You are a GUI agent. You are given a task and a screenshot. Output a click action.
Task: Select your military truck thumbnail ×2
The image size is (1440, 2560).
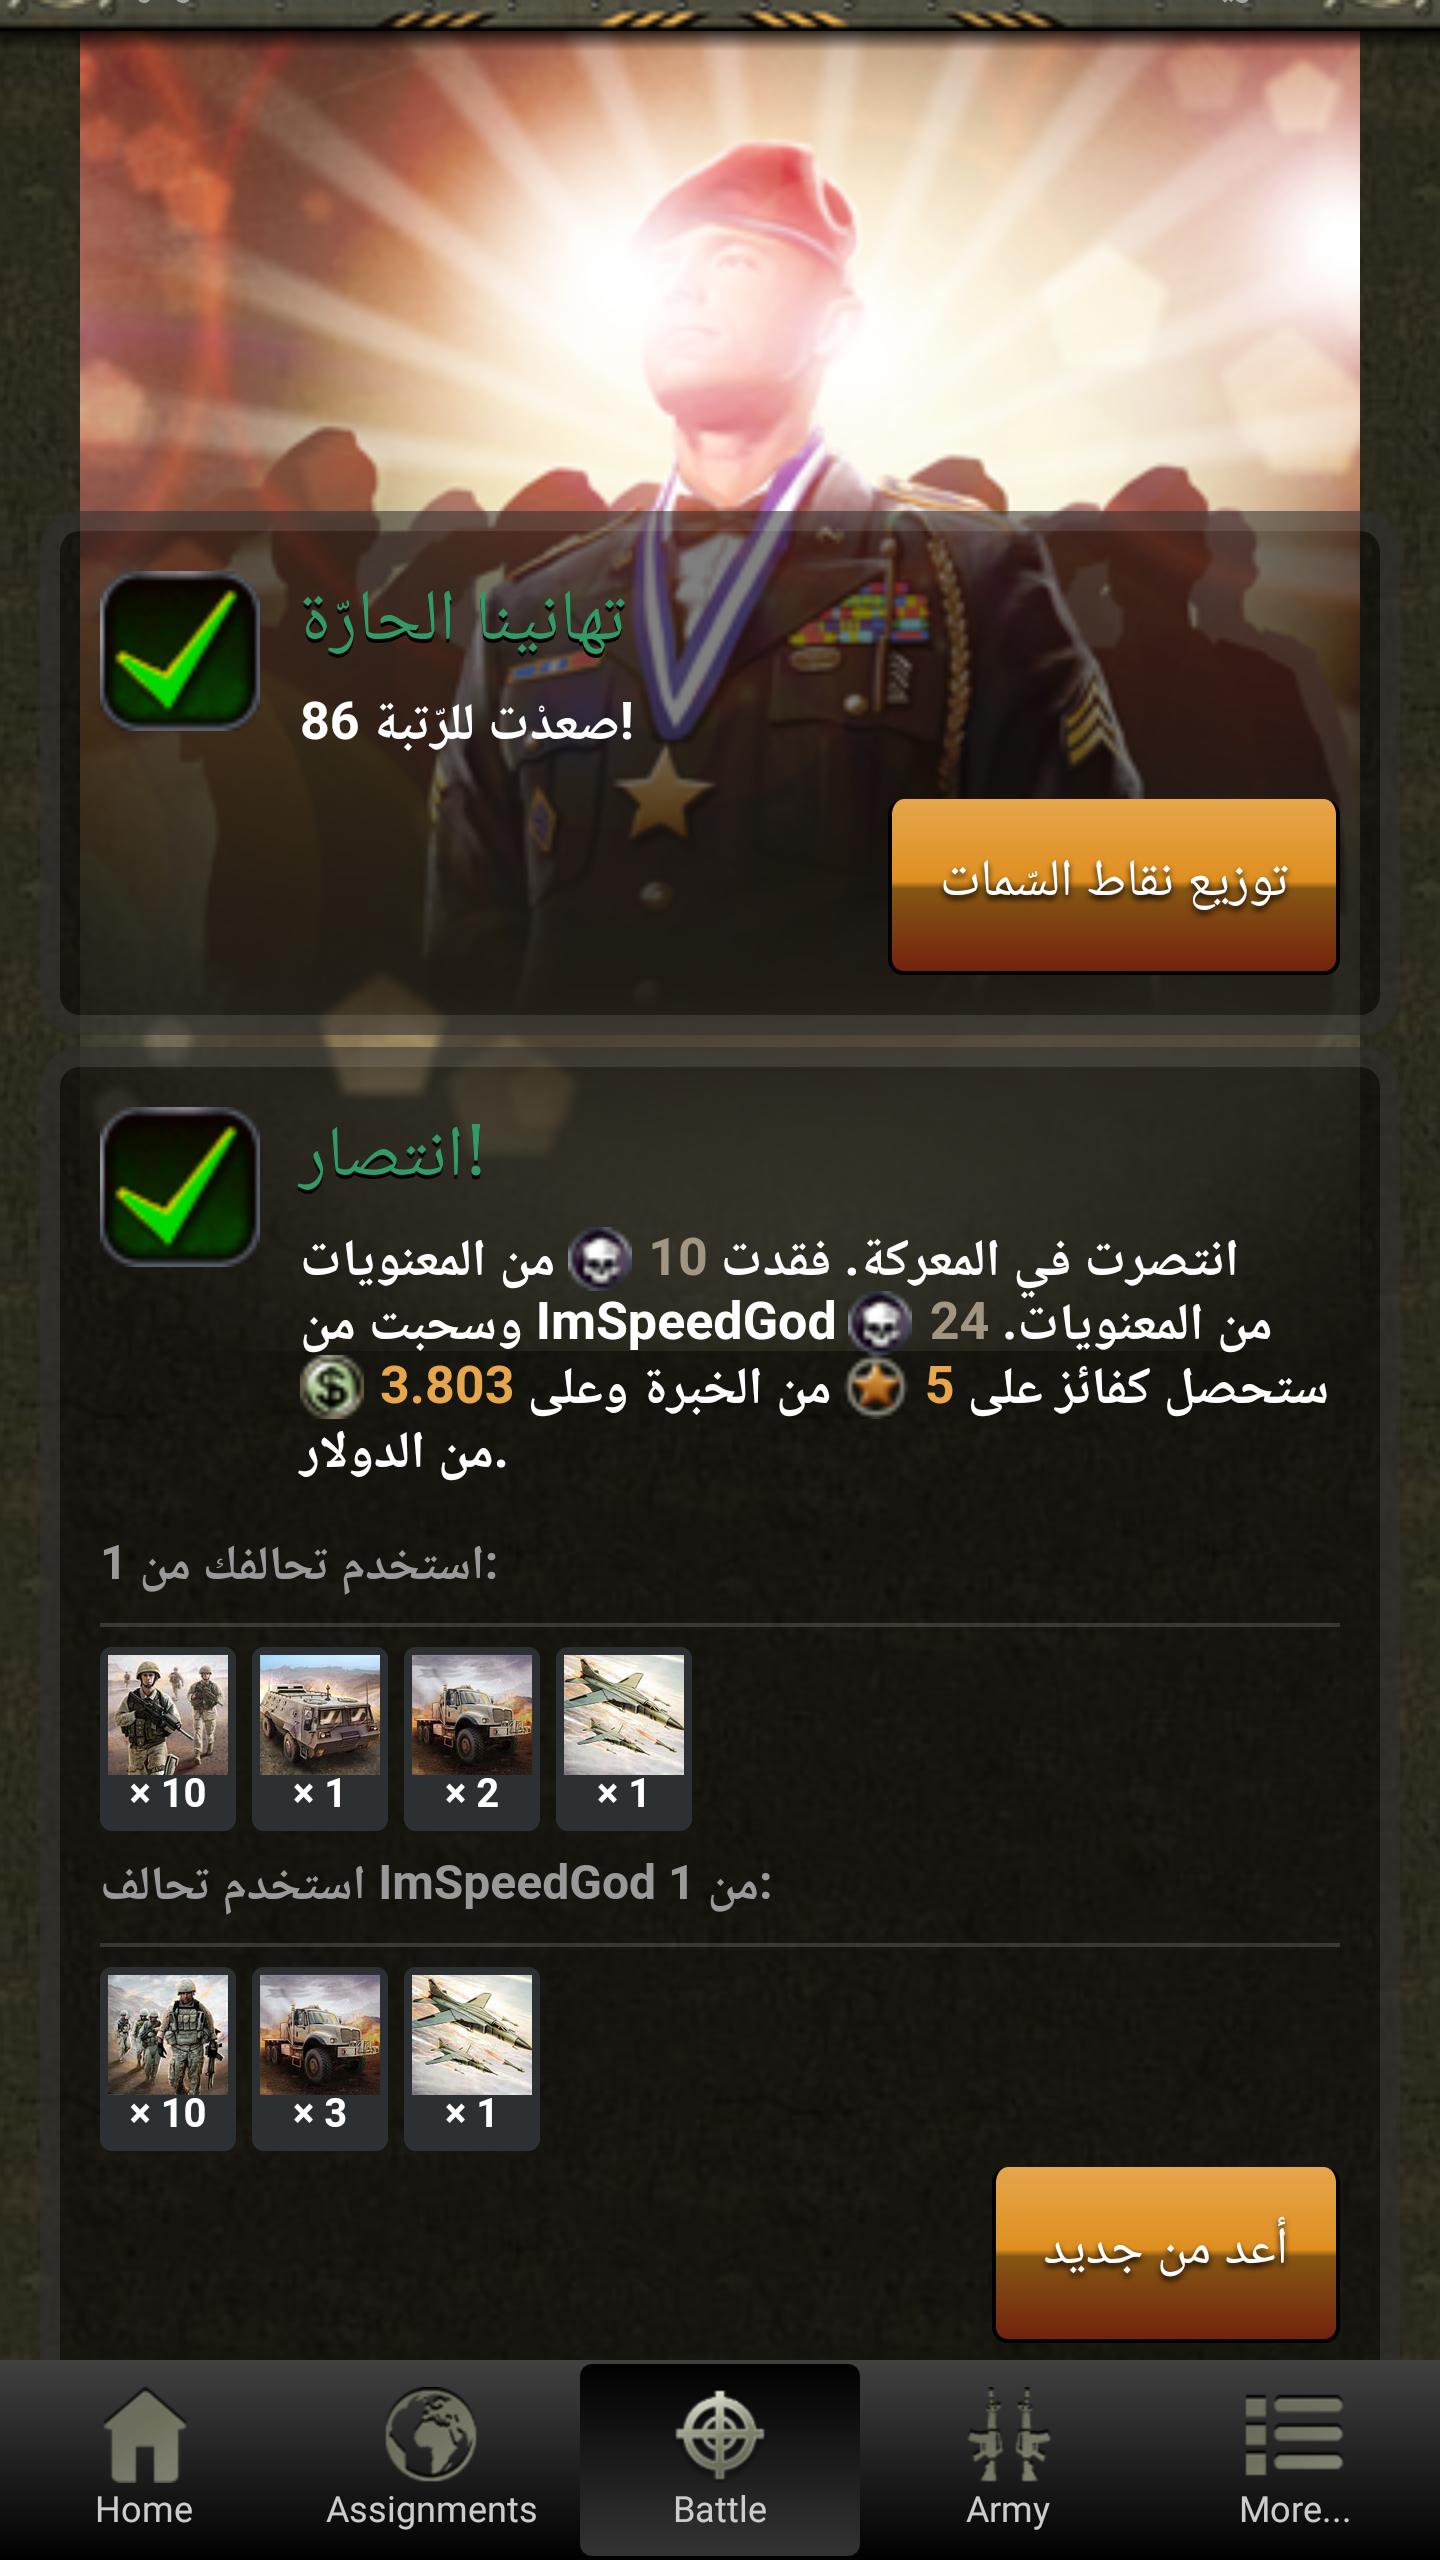coord(472,1739)
